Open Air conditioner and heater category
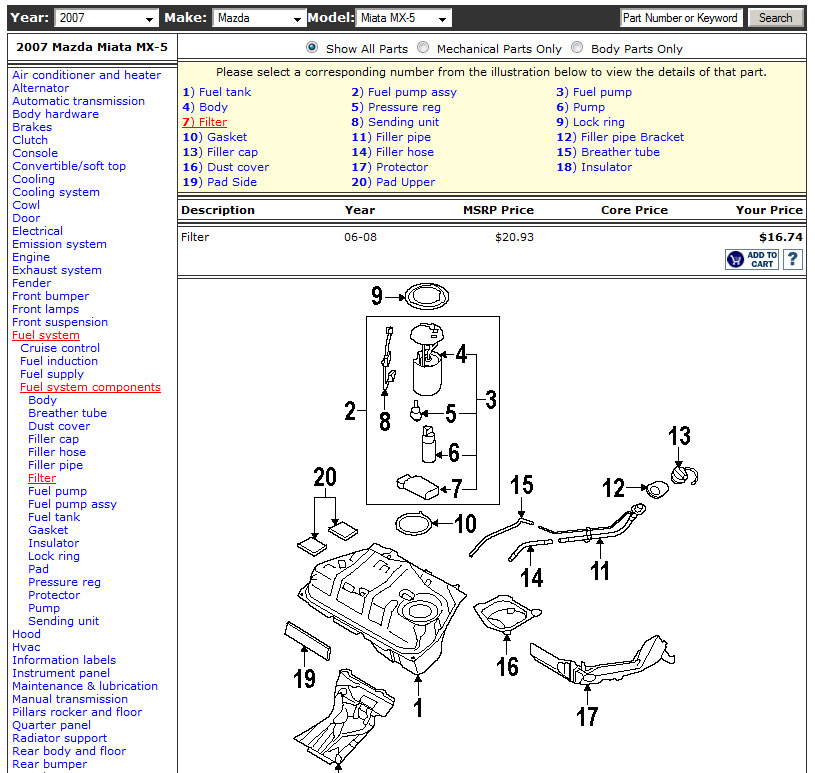 (86, 75)
